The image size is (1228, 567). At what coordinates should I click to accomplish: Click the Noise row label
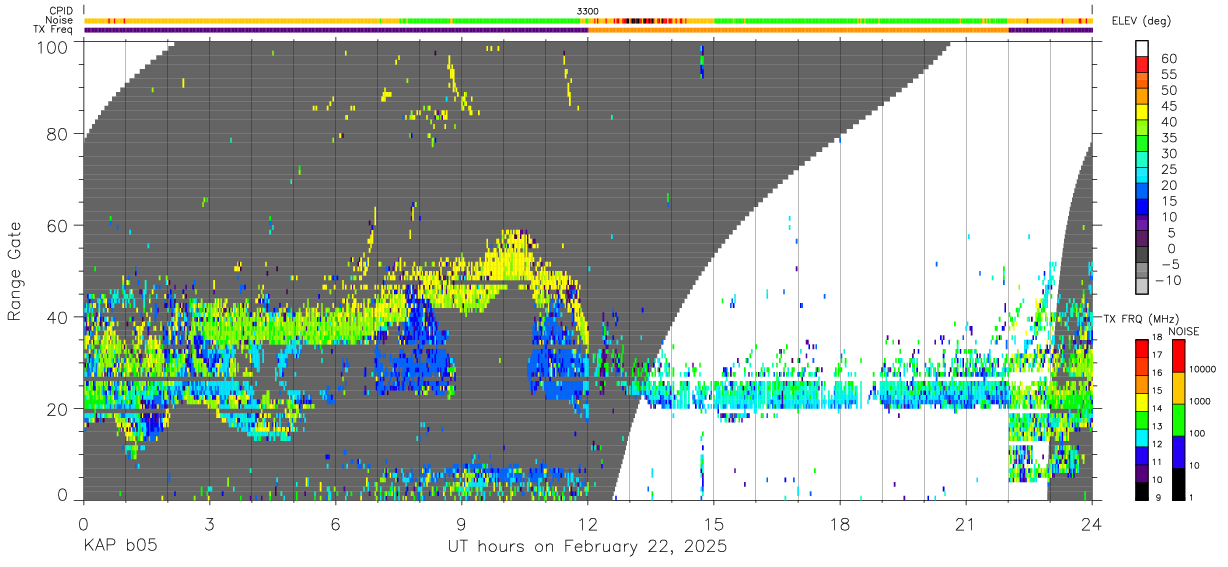(x=60, y=20)
